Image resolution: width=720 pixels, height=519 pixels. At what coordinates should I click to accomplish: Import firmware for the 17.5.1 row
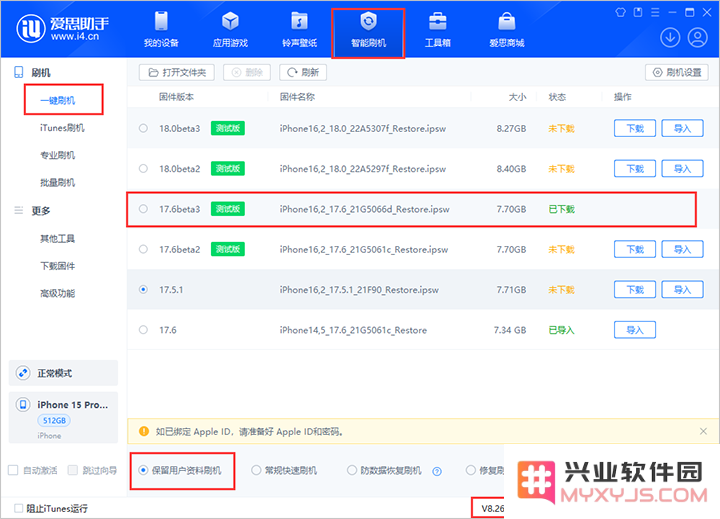[x=682, y=289]
